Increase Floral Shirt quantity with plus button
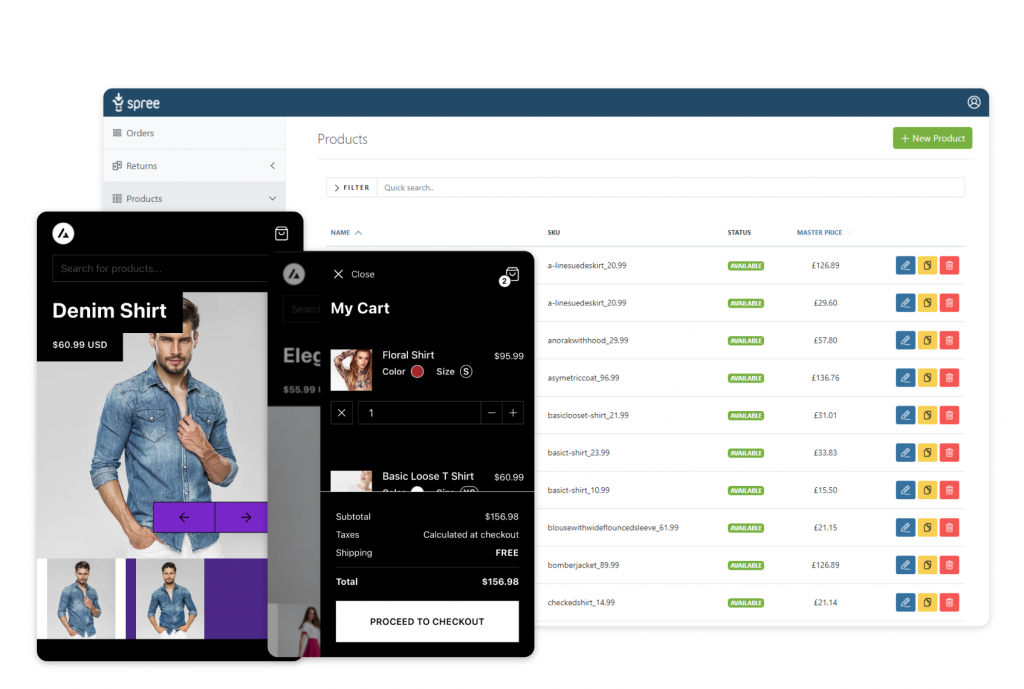The height and width of the screenshot is (689, 1024). (x=513, y=413)
